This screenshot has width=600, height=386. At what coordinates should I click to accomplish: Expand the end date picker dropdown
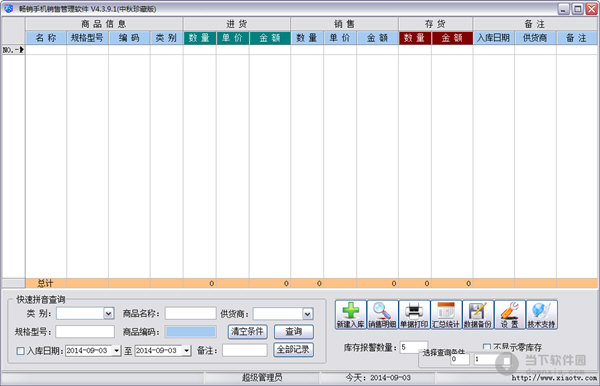pos(186,350)
